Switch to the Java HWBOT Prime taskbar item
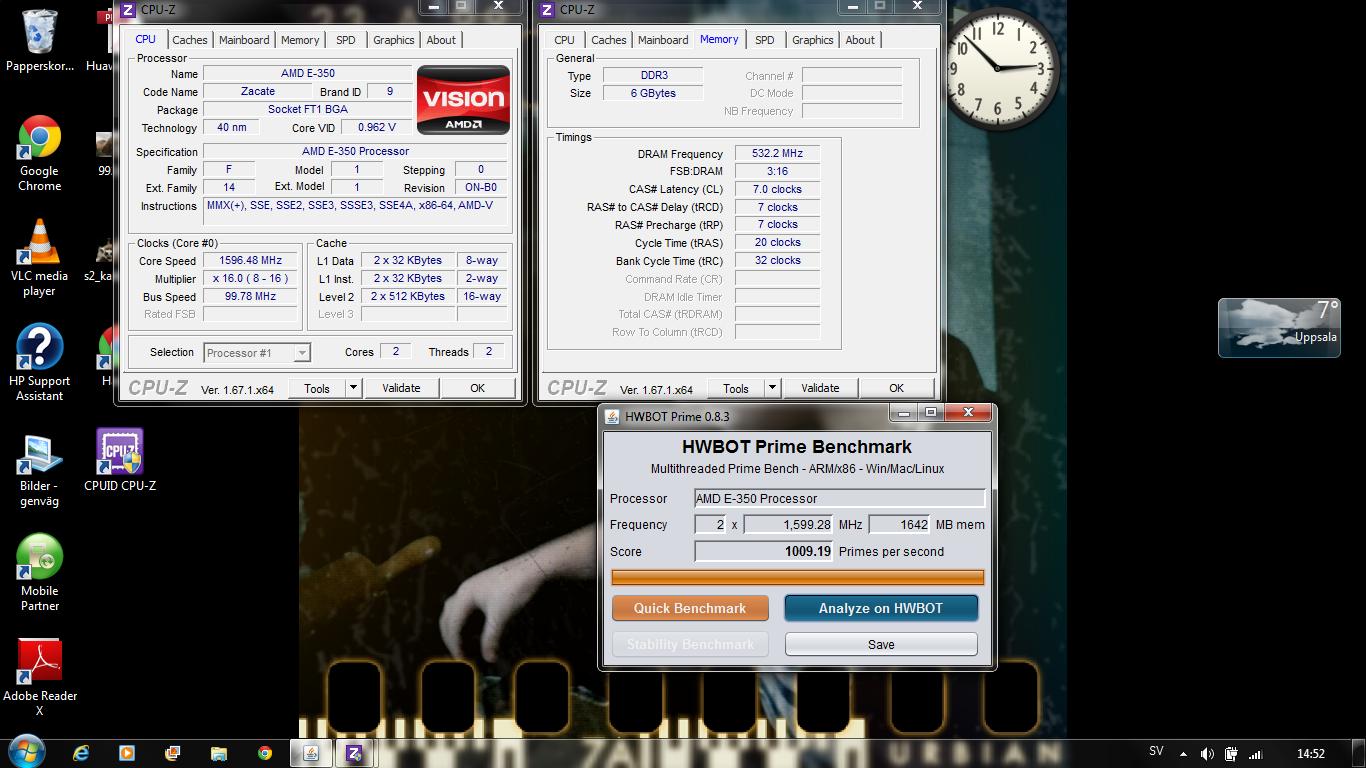The image size is (1366, 768). point(311,753)
